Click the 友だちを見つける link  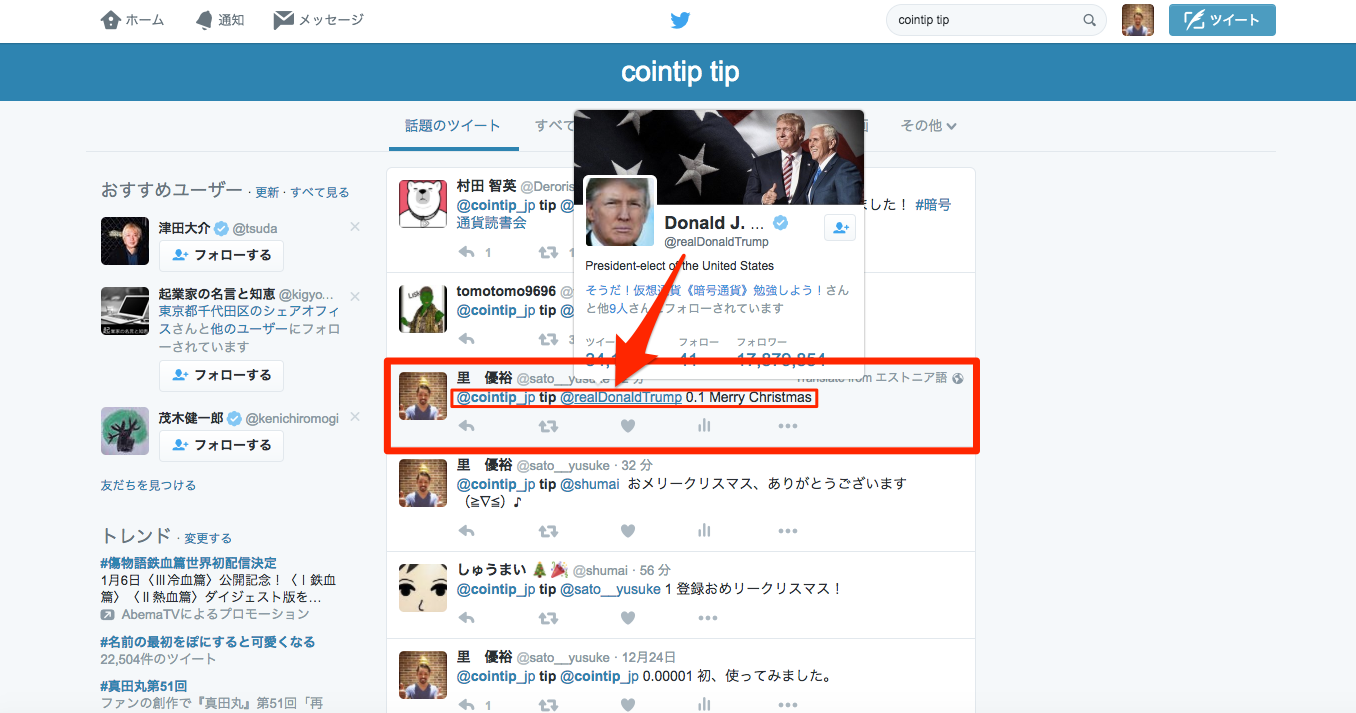click(148, 485)
